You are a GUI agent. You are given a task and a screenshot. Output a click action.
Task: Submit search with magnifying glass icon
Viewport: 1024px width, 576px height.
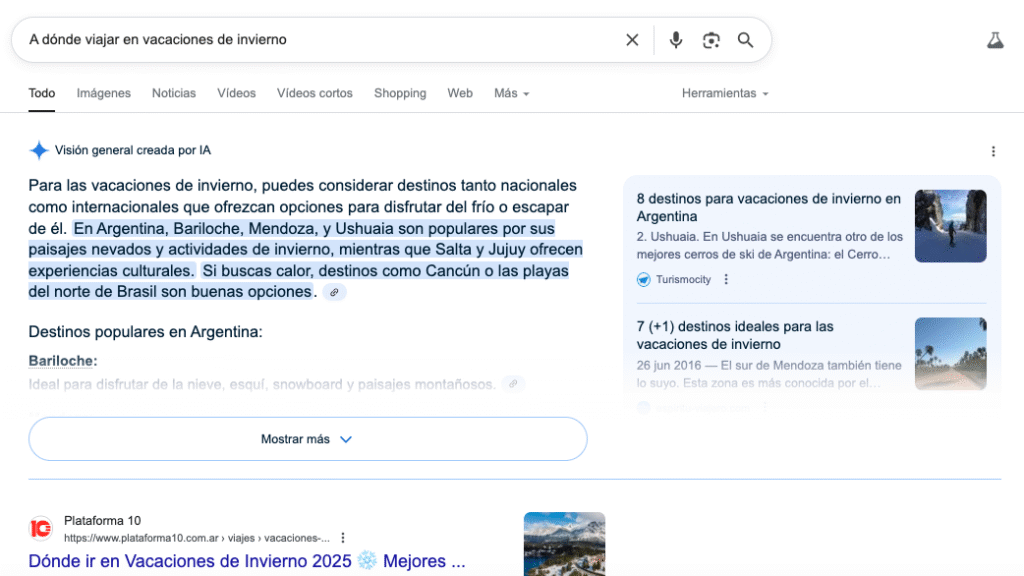click(x=745, y=40)
